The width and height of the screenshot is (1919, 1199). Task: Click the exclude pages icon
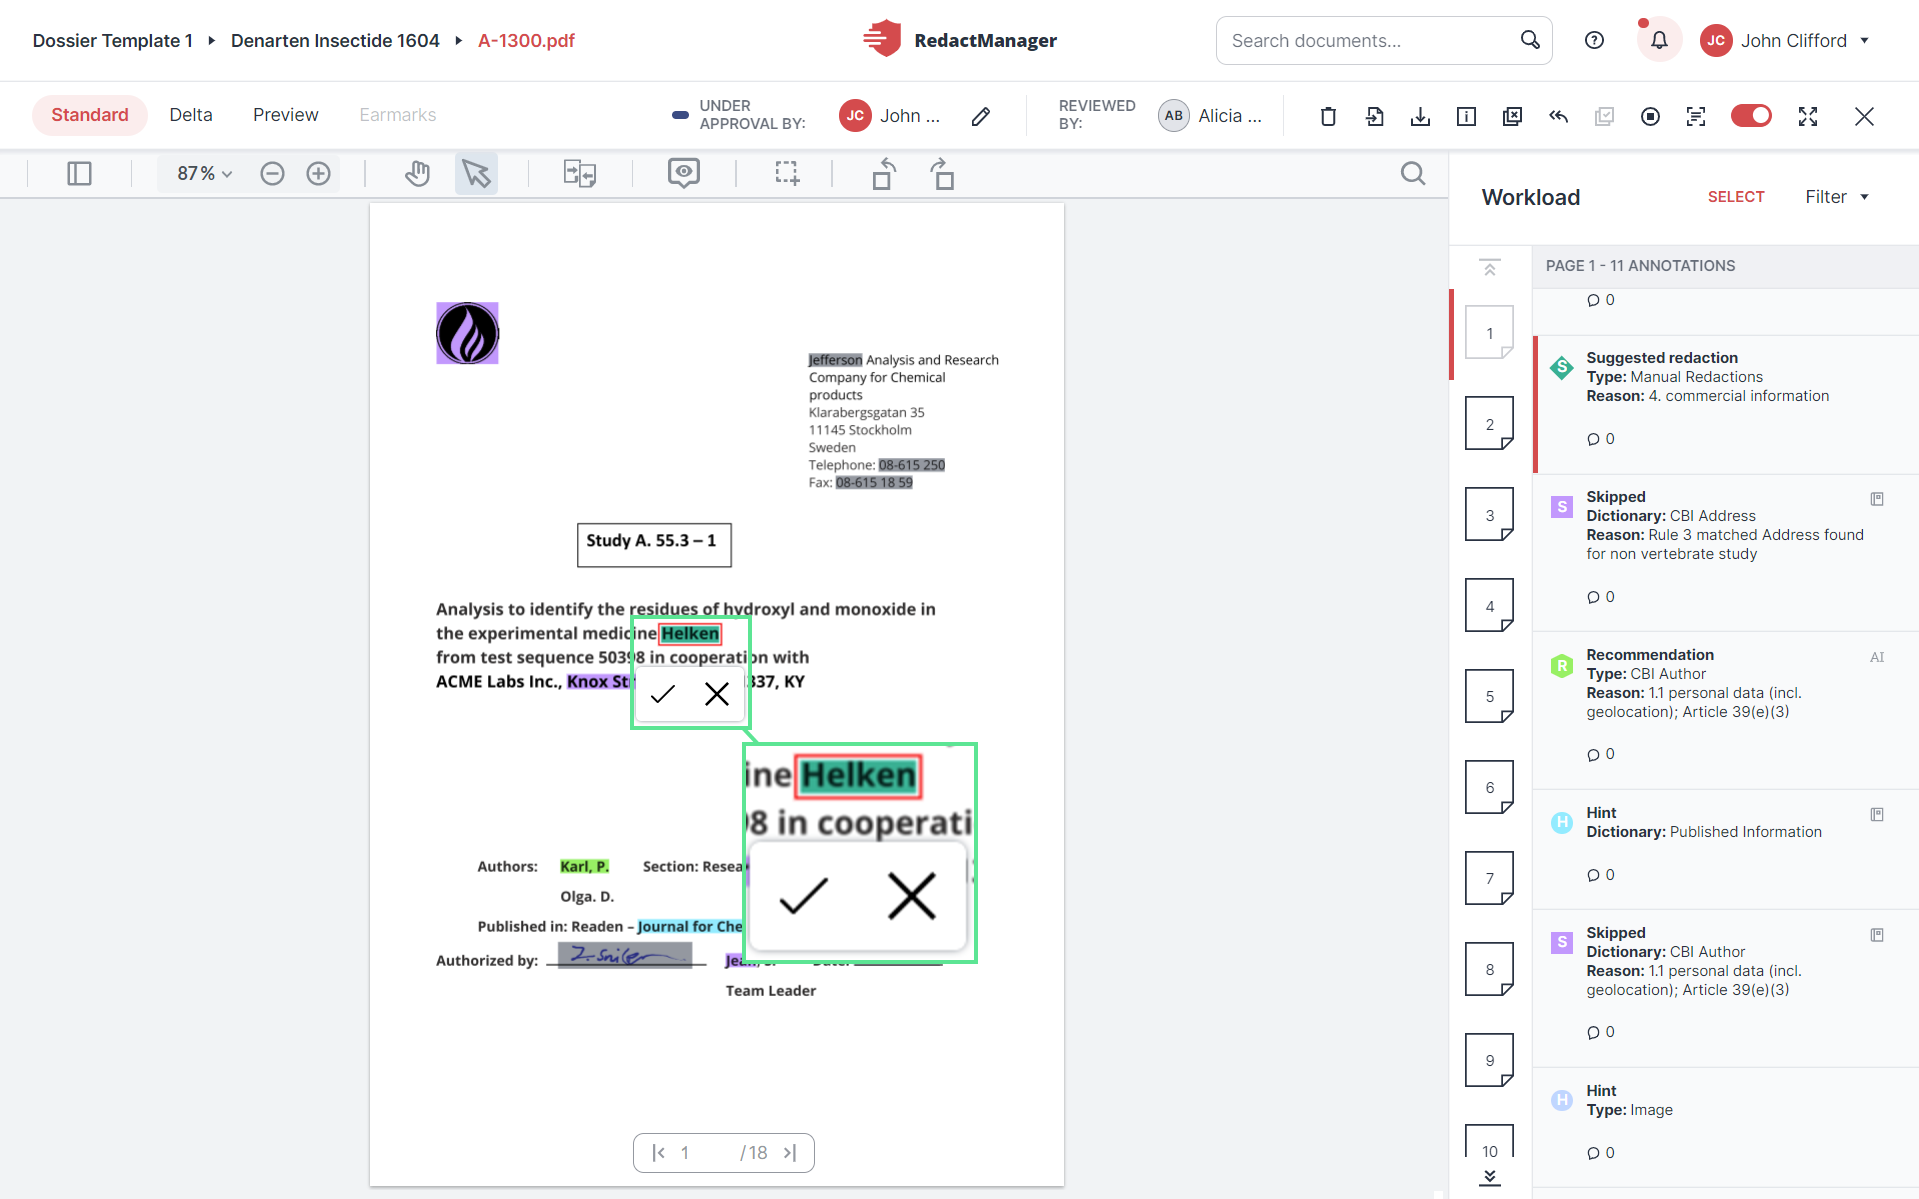[1512, 116]
